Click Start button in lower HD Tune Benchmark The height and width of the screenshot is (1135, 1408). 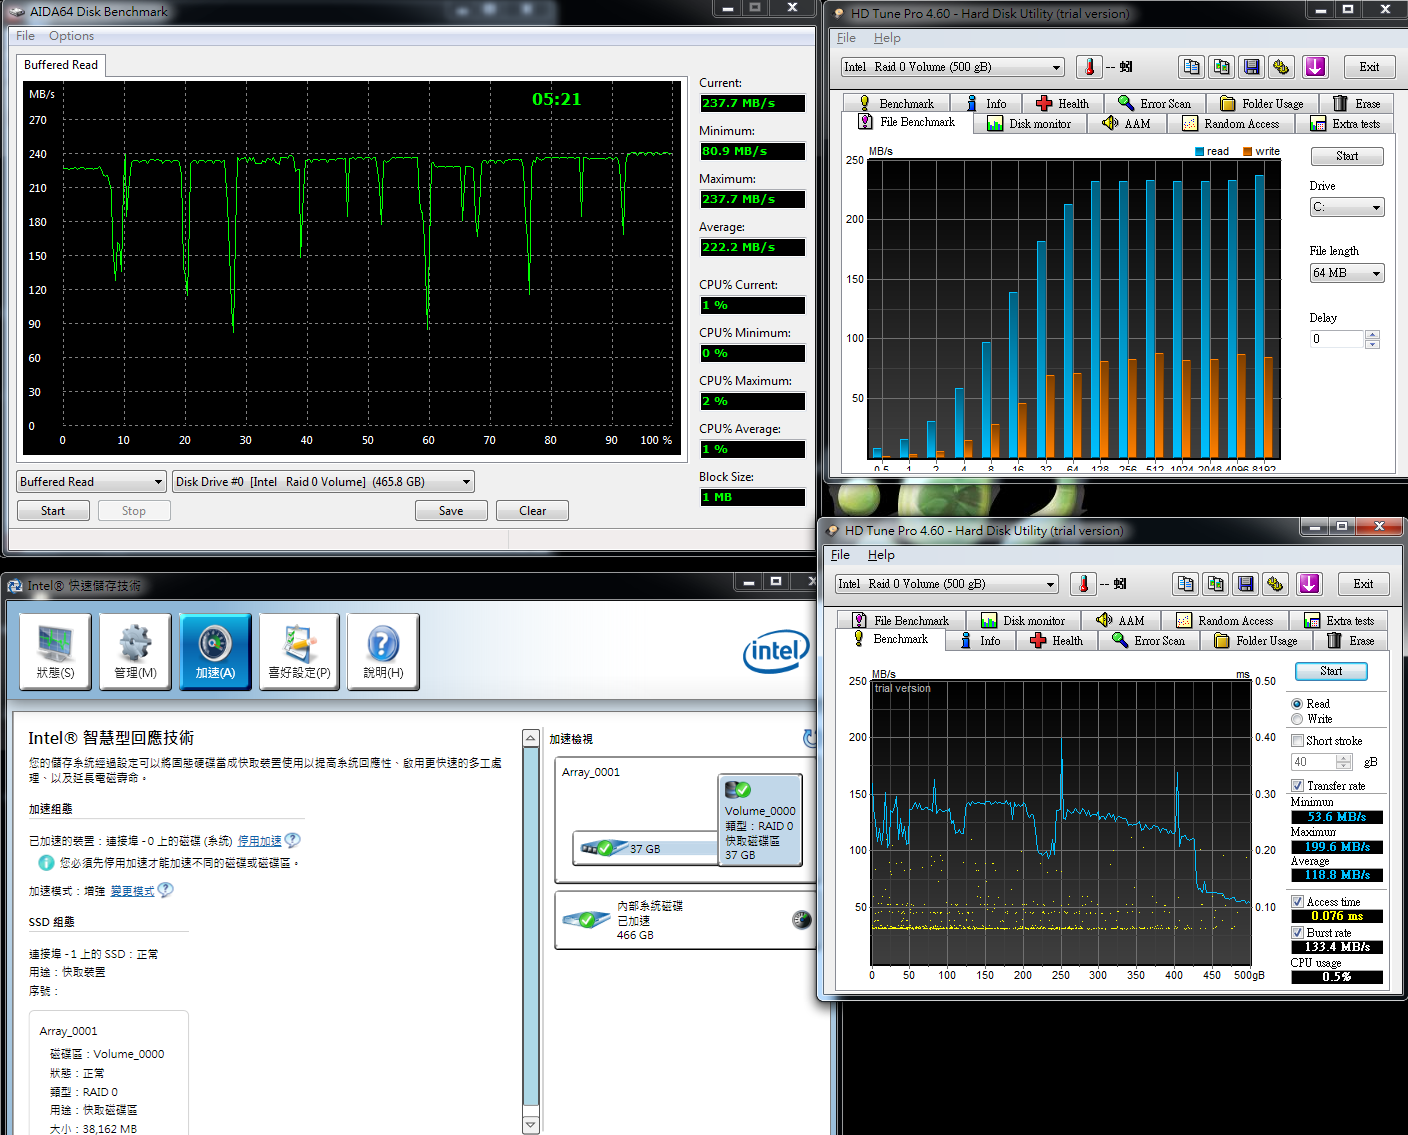(x=1331, y=671)
